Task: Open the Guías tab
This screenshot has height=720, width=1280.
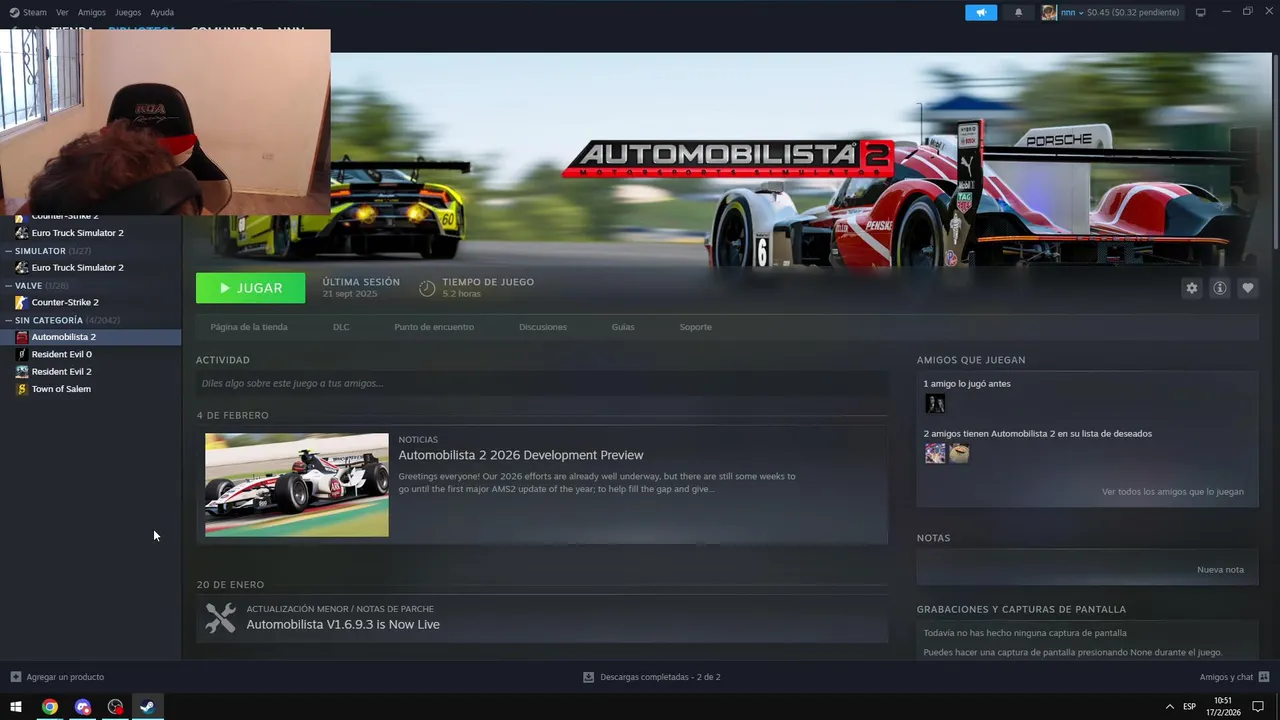Action: [623, 327]
